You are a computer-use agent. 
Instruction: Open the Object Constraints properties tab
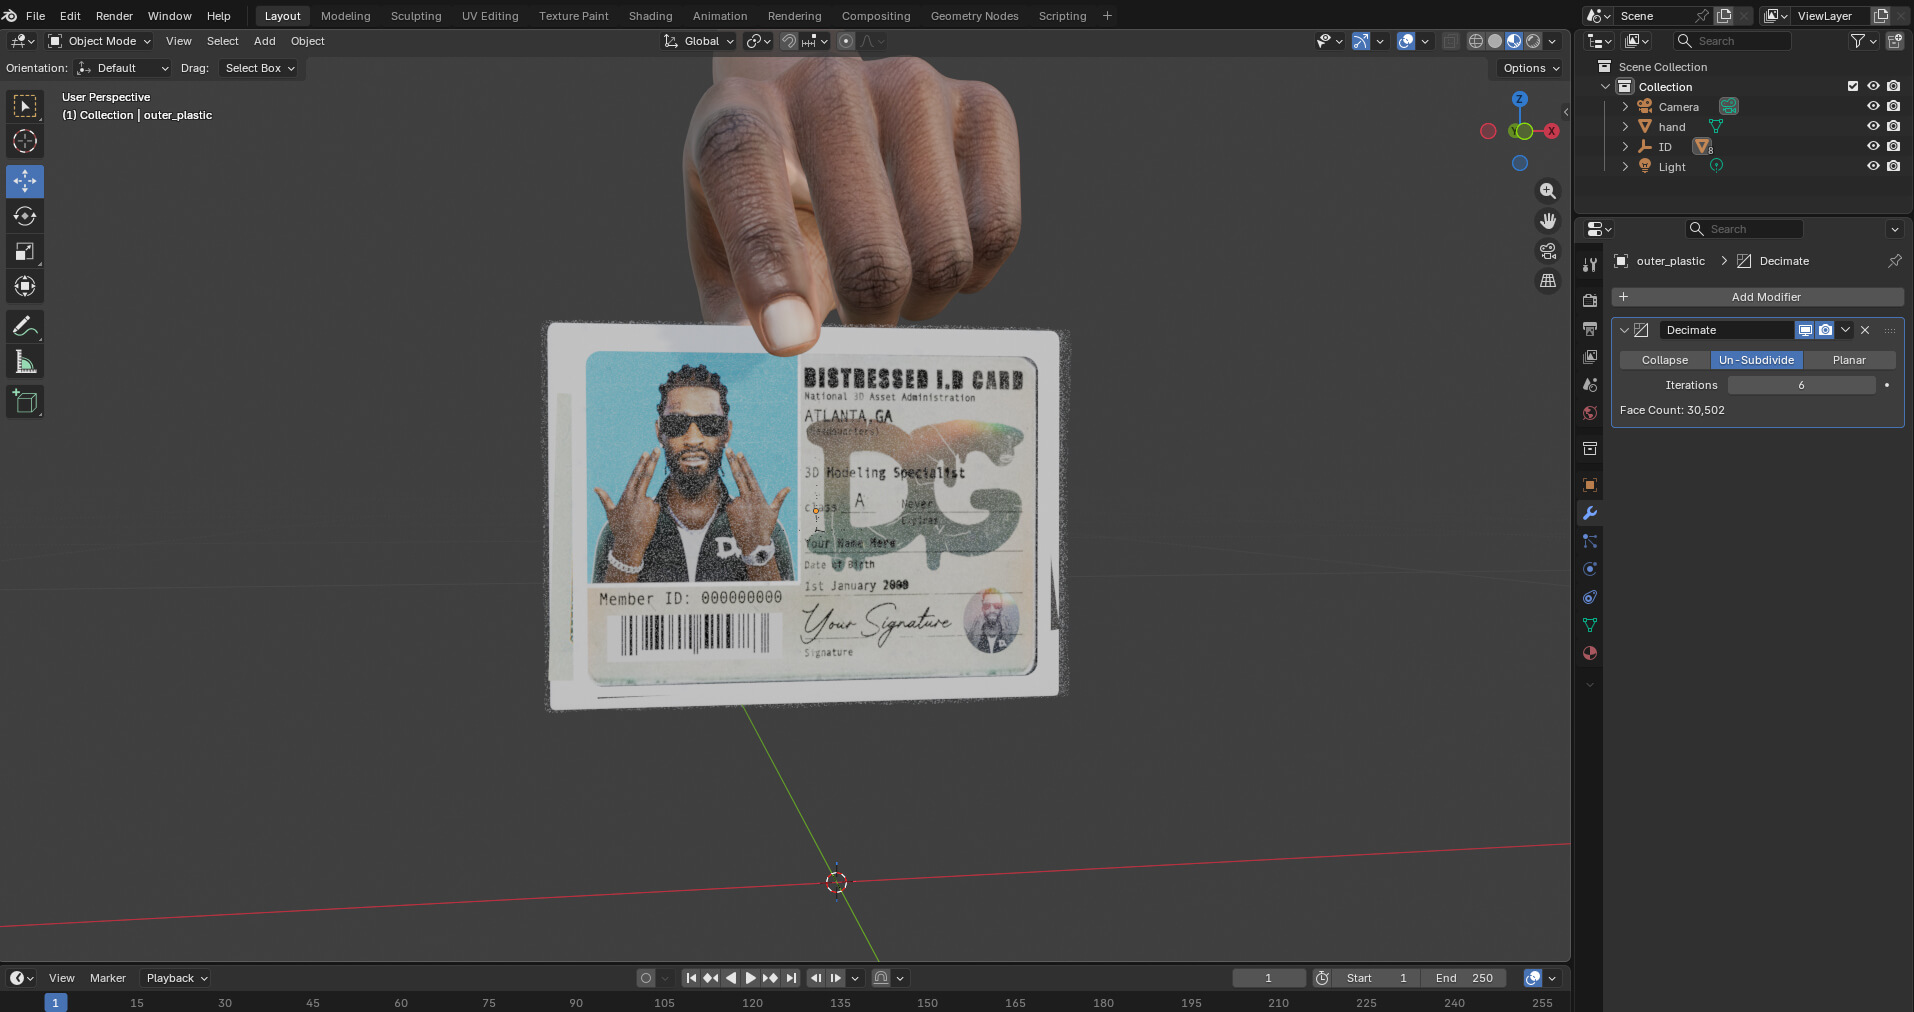1590,597
